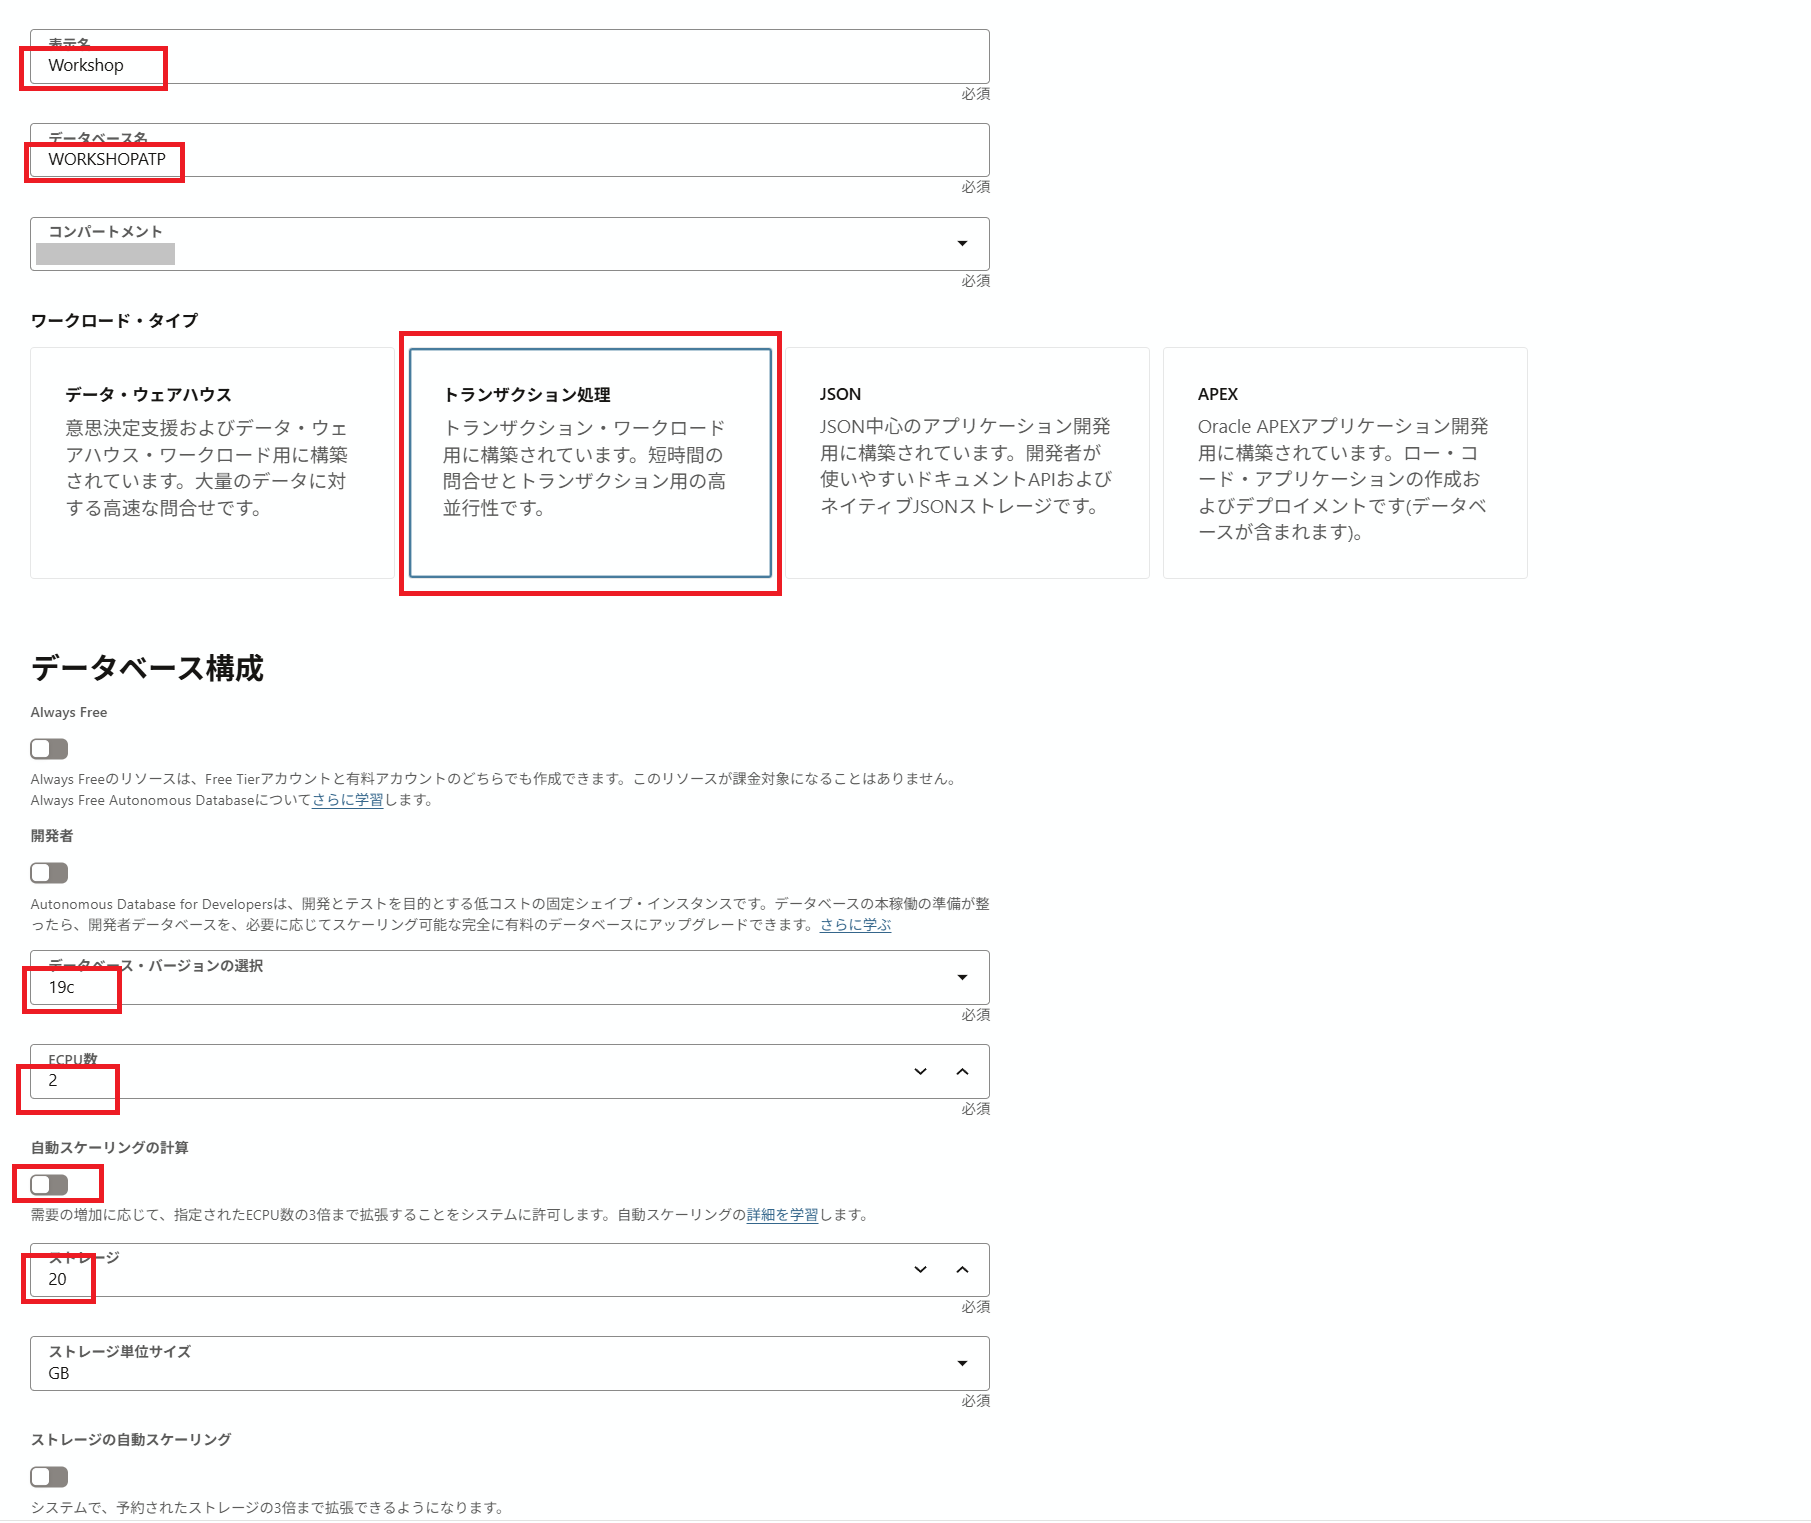Image resolution: width=1811 pixels, height=1523 pixels.
Task: Choose the APEX workload type card
Action: click(x=1344, y=462)
